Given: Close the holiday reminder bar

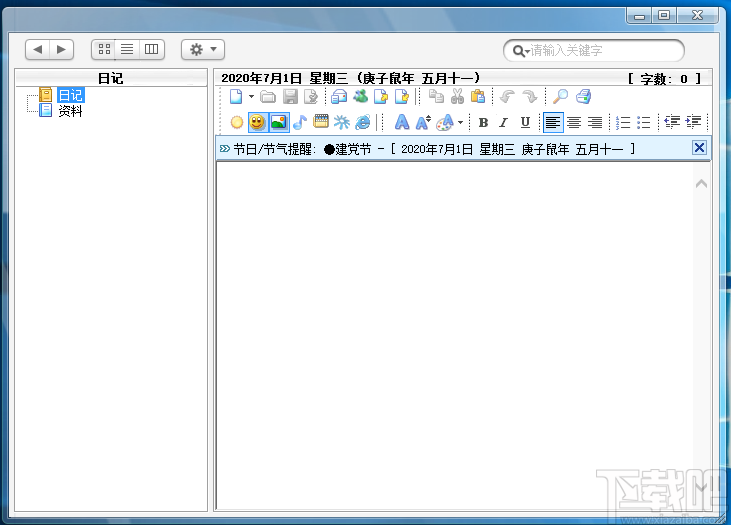Looking at the screenshot, I should click(x=699, y=148).
